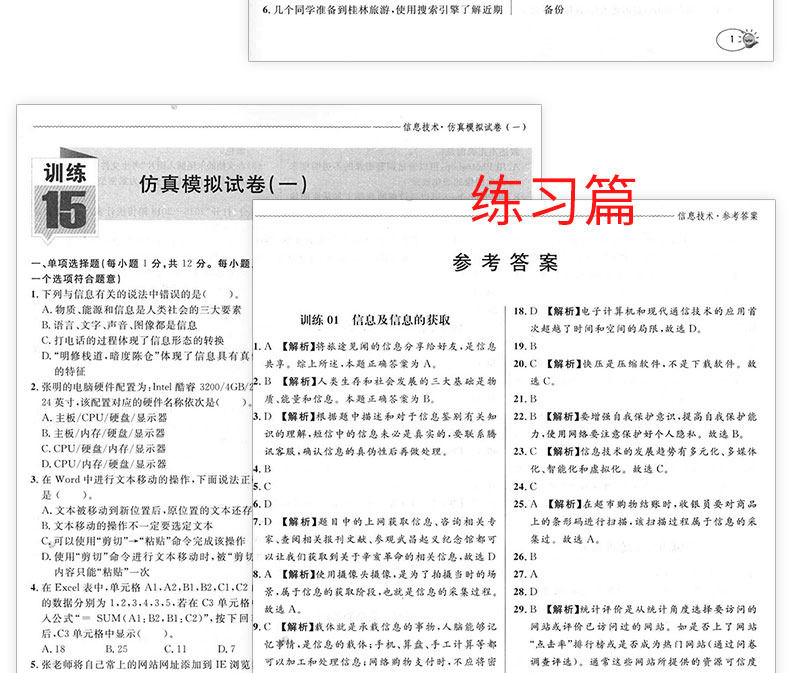Click answer 21. B
Image resolution: width=790 pixels, height=673 pixels.
525,399
